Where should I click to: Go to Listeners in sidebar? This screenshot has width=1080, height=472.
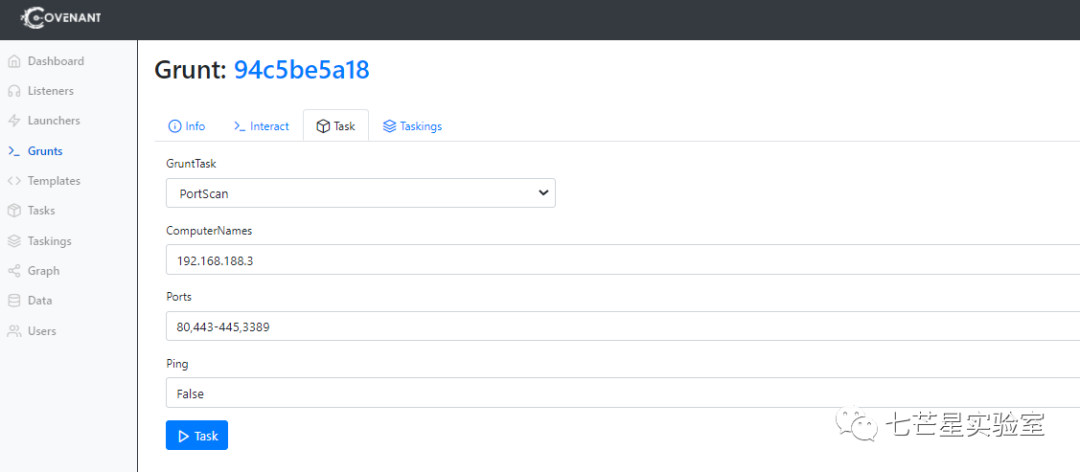(x=50, y=91)
